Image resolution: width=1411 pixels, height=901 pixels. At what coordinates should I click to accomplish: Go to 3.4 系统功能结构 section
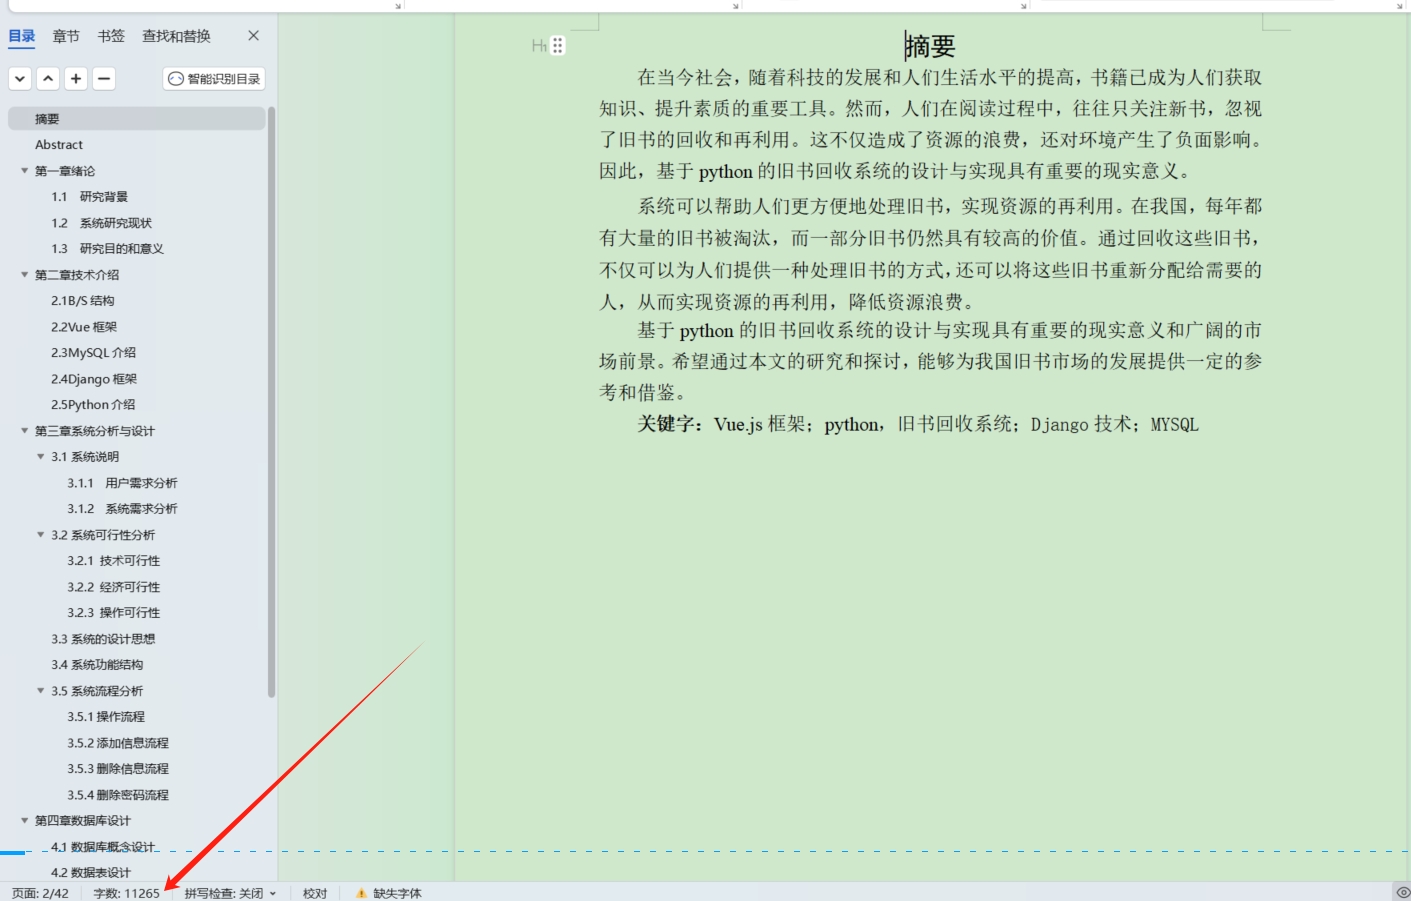[x=97, y=665]
